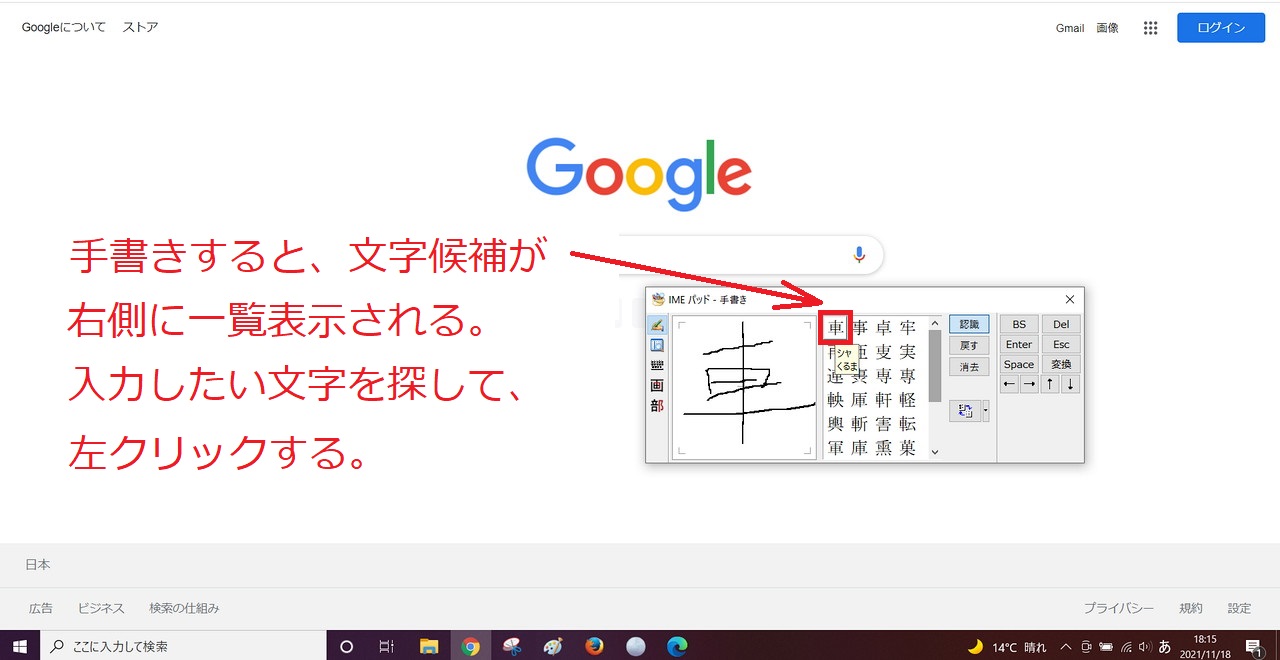Click the Meet Now tray icon
Image resolution: width=1280 pixels, height=660 pixels.
tap(1086, 646)
